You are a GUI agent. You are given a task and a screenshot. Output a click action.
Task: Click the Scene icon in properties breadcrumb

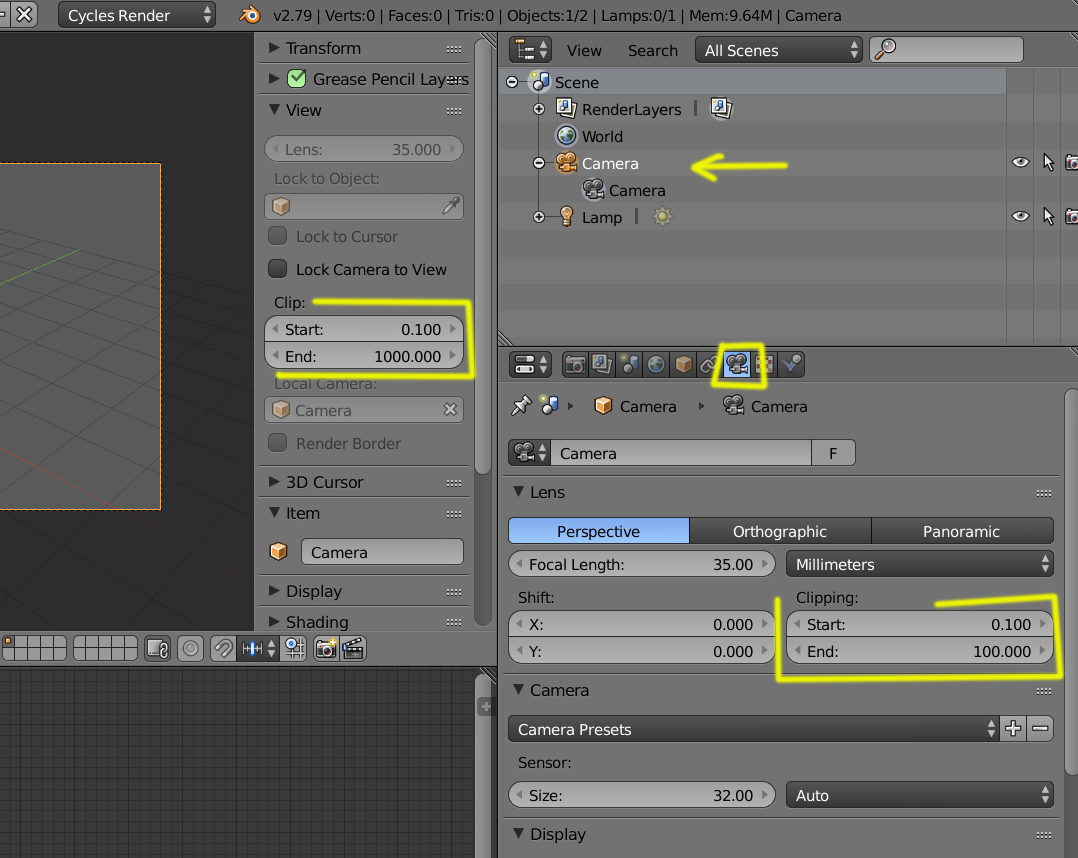pyautogui.click(x=549, y=406)
